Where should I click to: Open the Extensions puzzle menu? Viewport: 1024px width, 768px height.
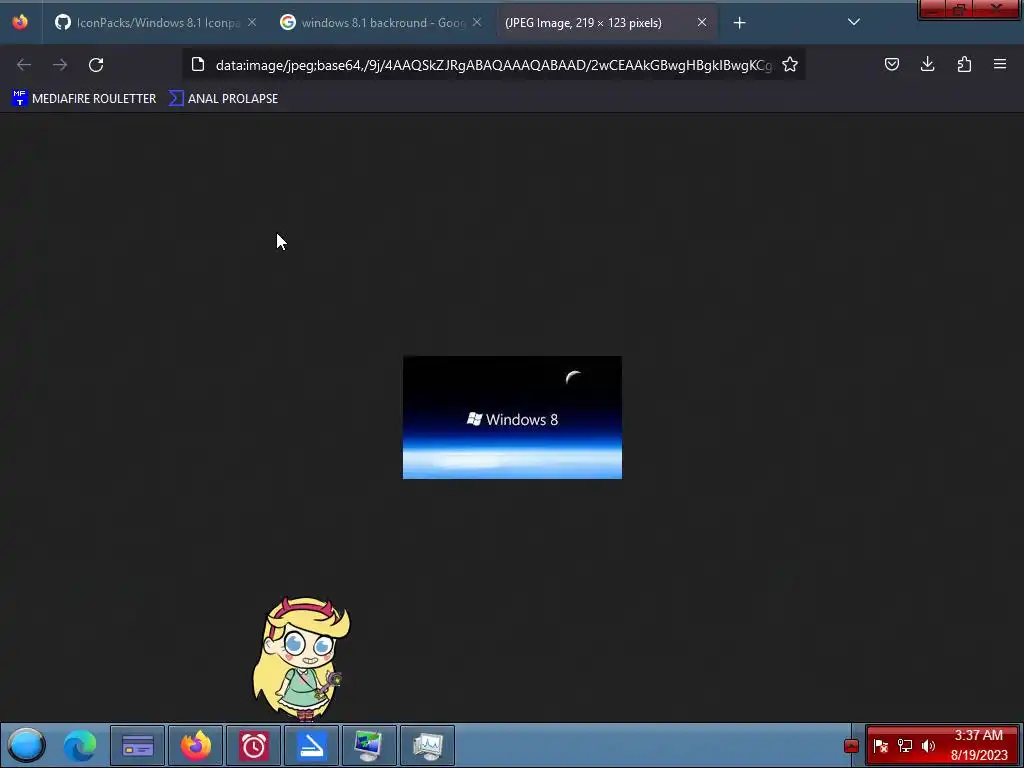964,64
